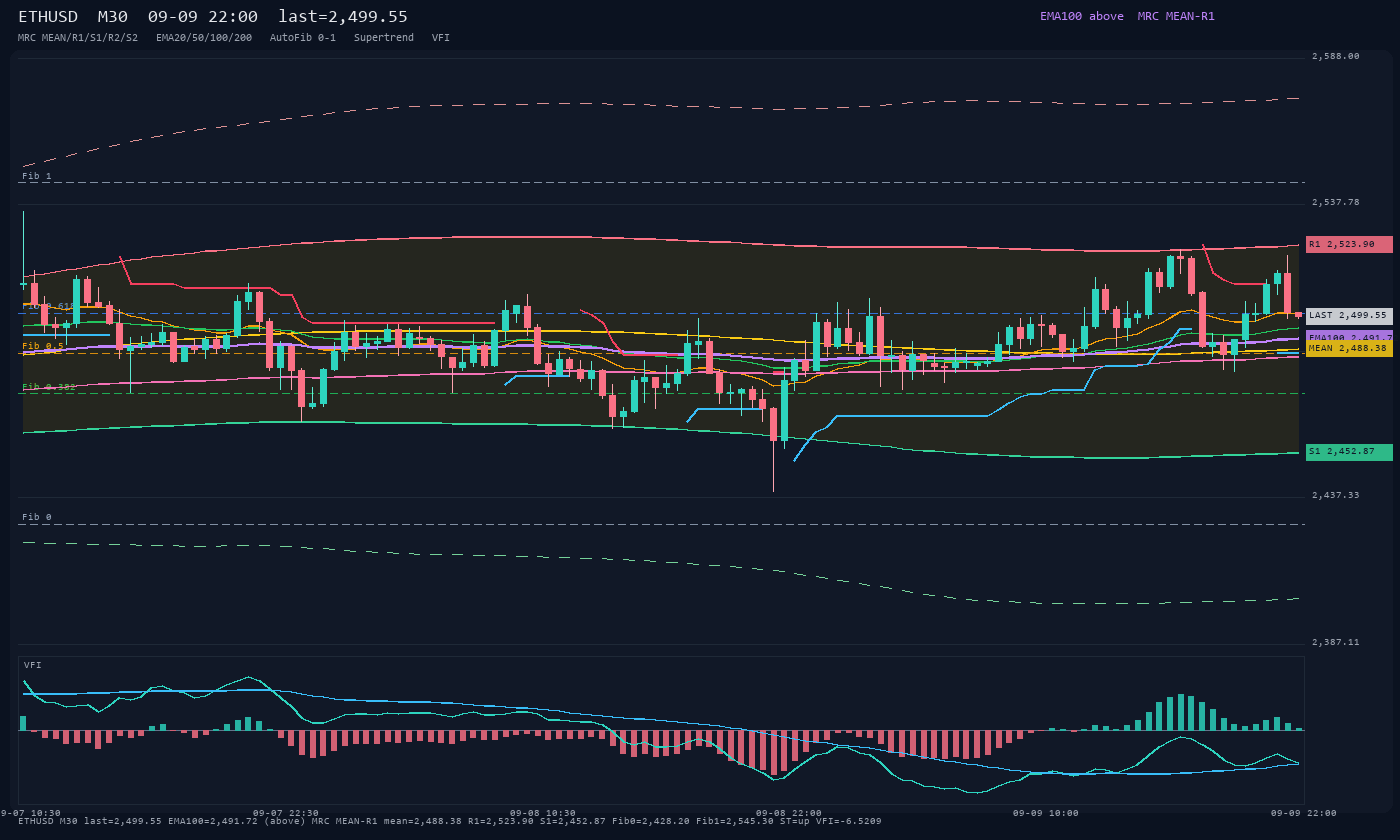
Task: Select the Supertrend legend entry
Action: coord(384,37)
